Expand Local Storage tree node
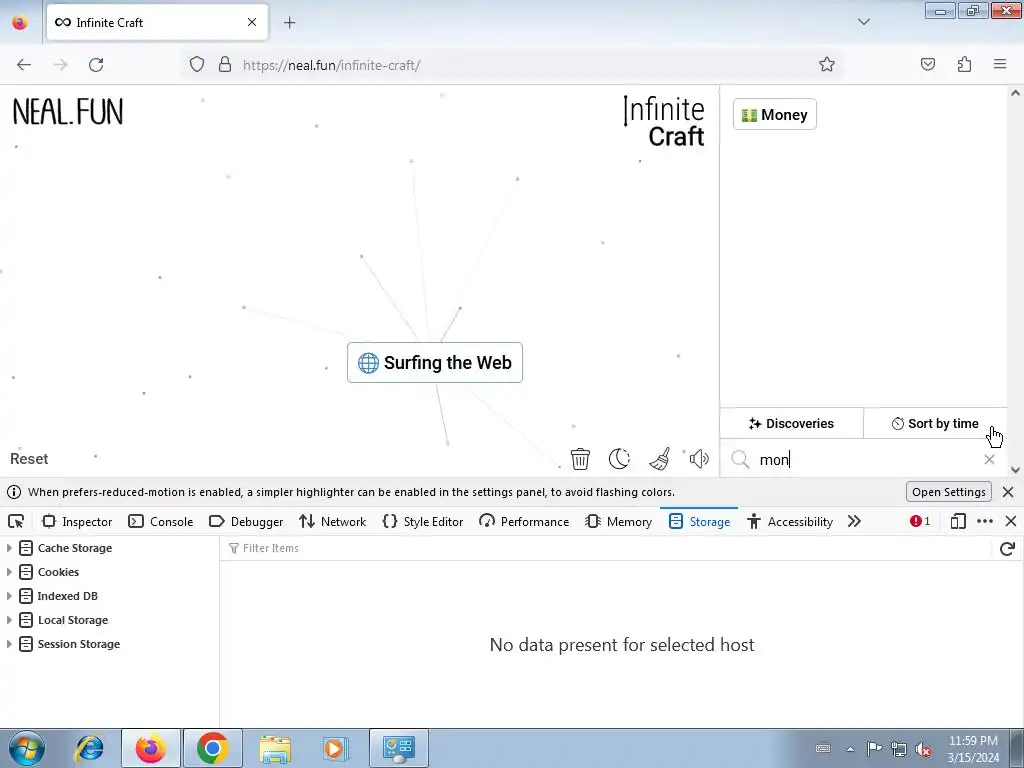The width and height of the screenshot is (1024, 768). tap(9, 620)
